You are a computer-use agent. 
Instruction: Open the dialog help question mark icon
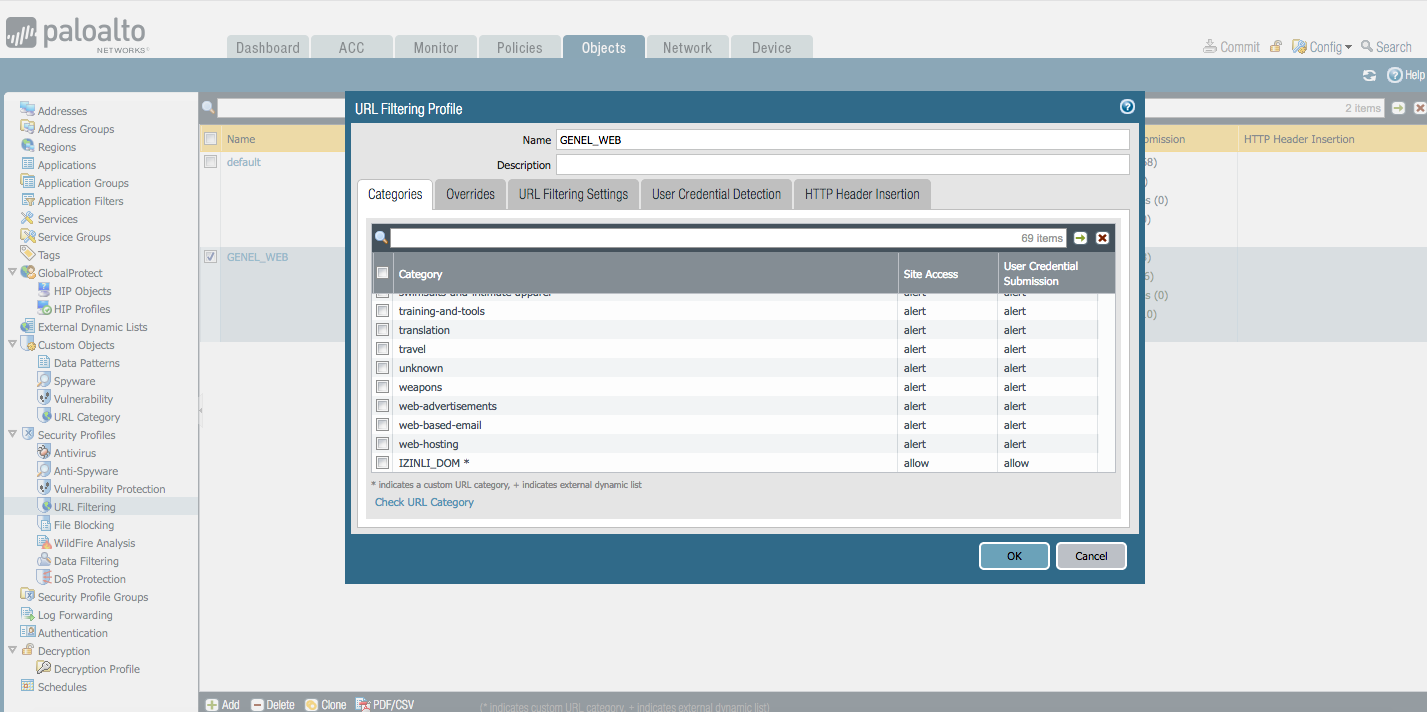click(x=1127, y=106)
